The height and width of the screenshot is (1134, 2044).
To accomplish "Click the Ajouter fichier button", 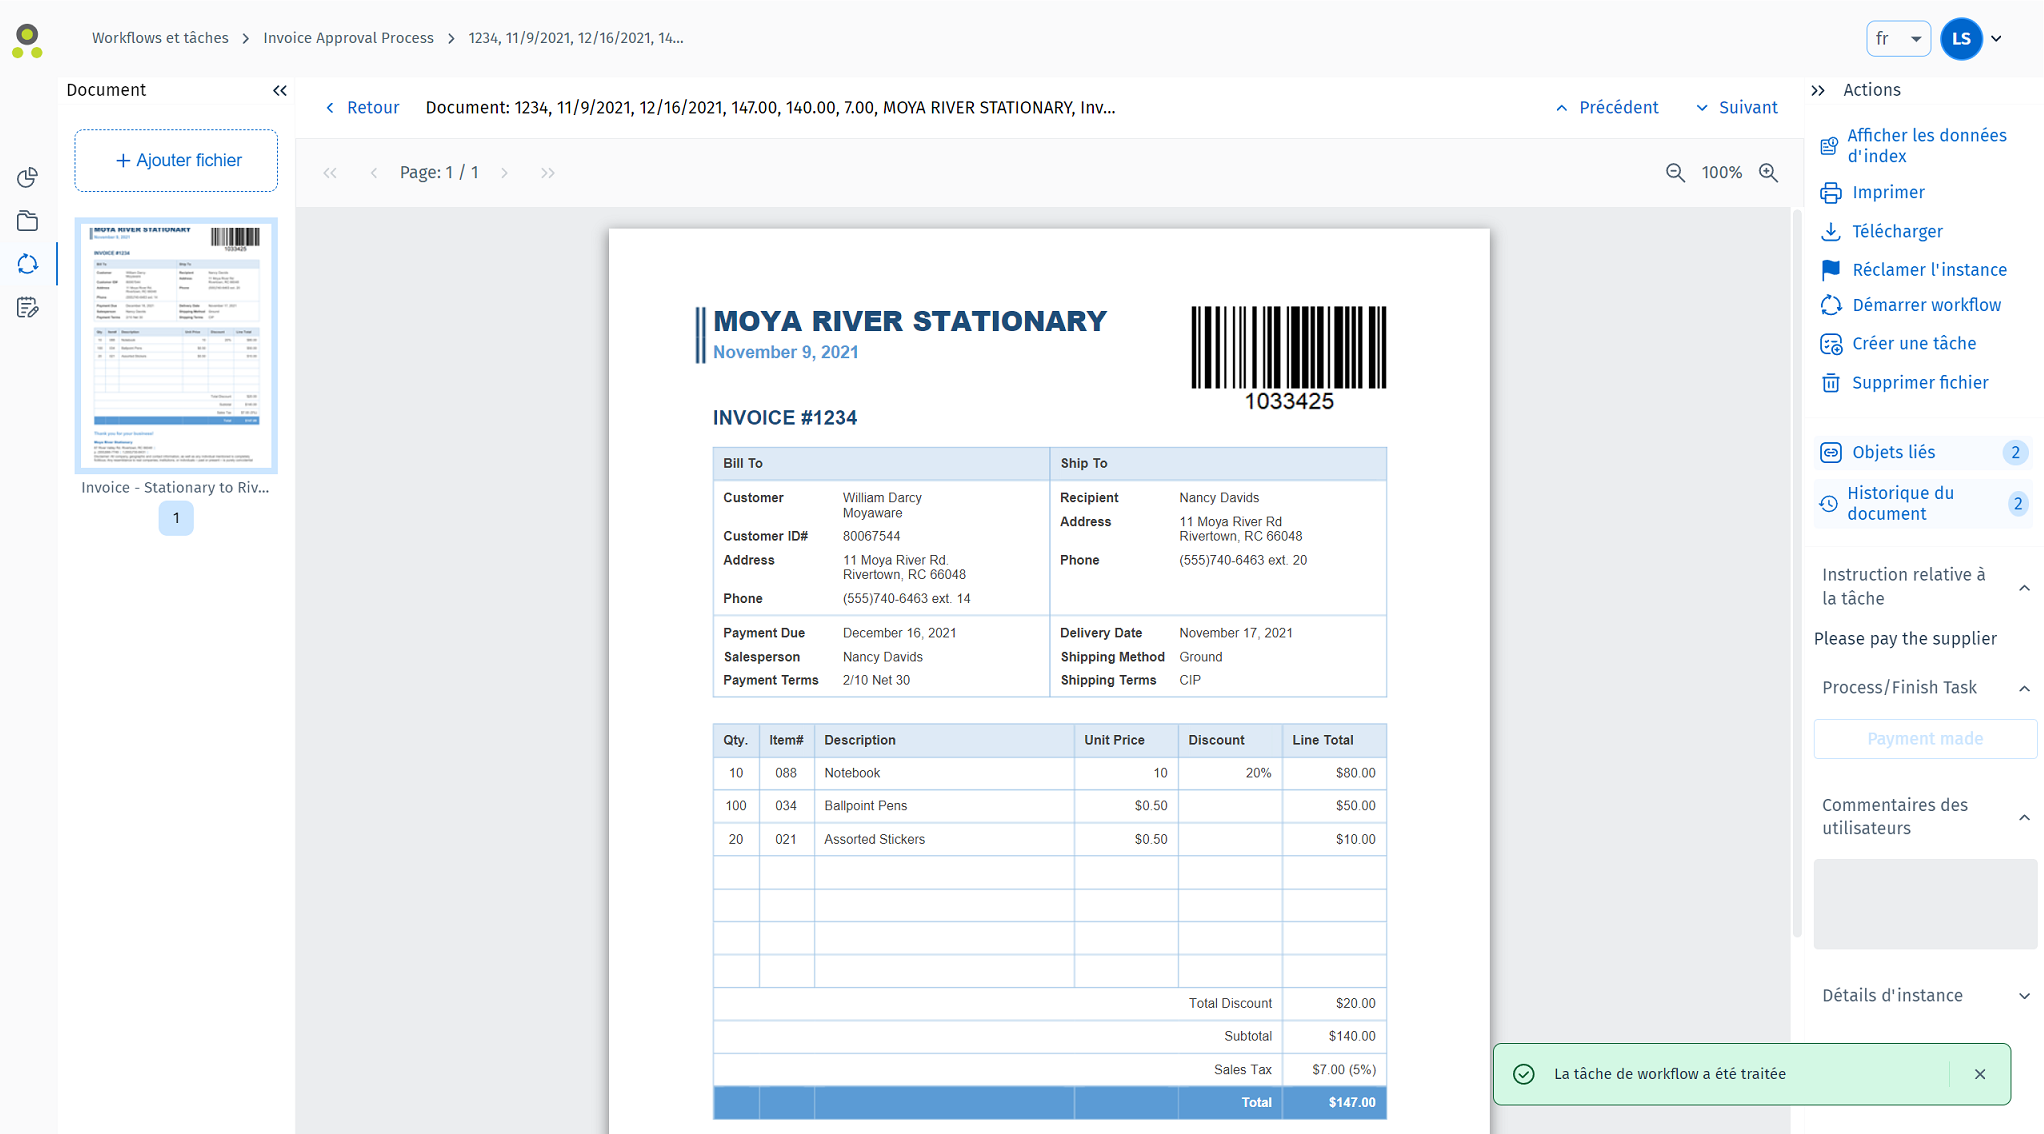I will point(177,160).
